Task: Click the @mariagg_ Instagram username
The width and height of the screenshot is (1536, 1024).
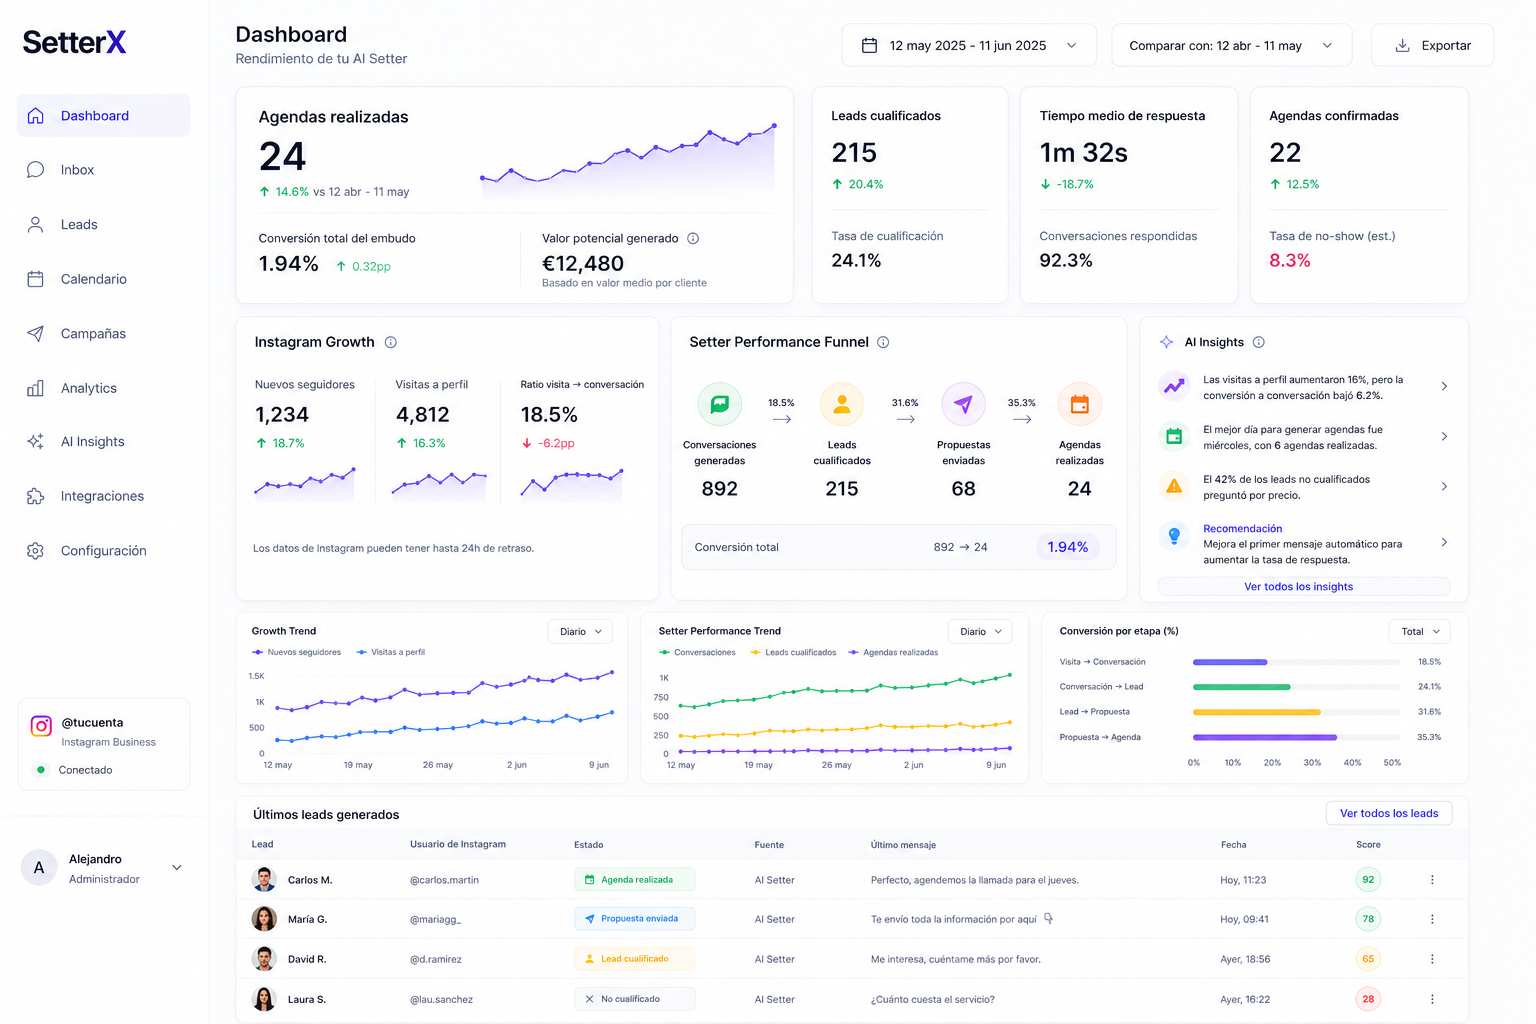Action: 435,919
